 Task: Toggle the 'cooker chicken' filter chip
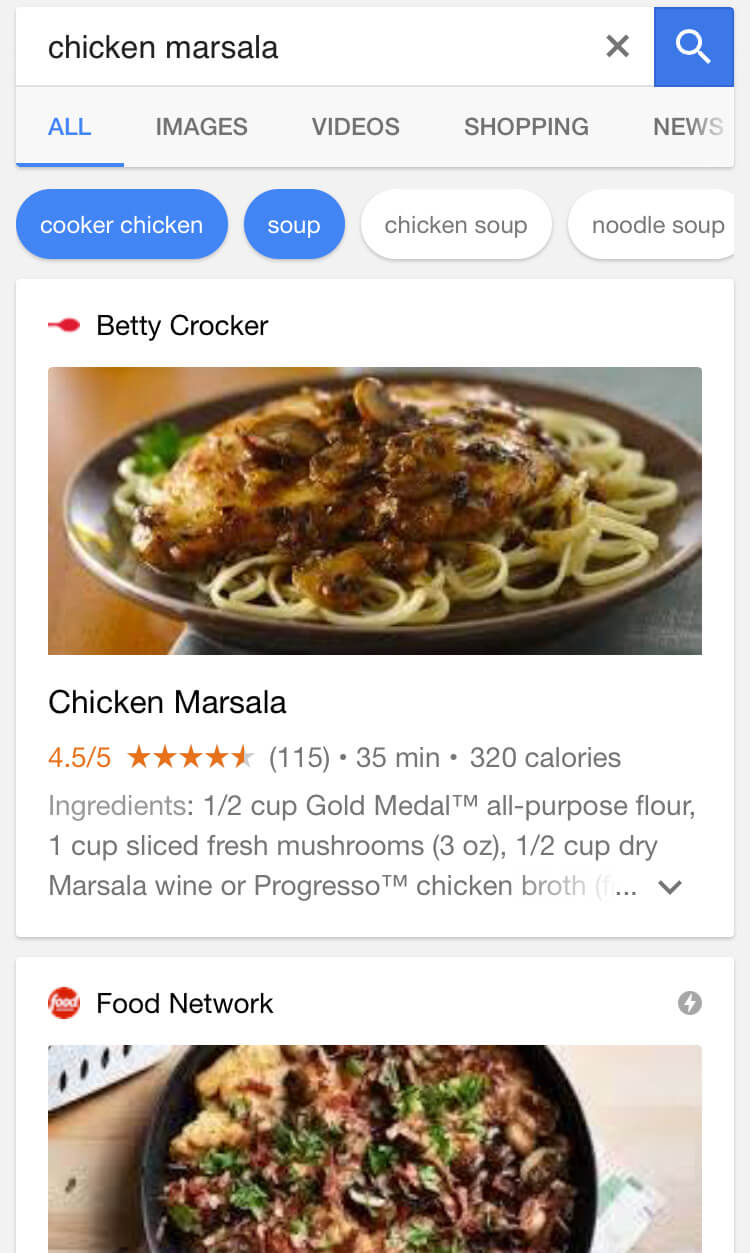coord(121,225)
